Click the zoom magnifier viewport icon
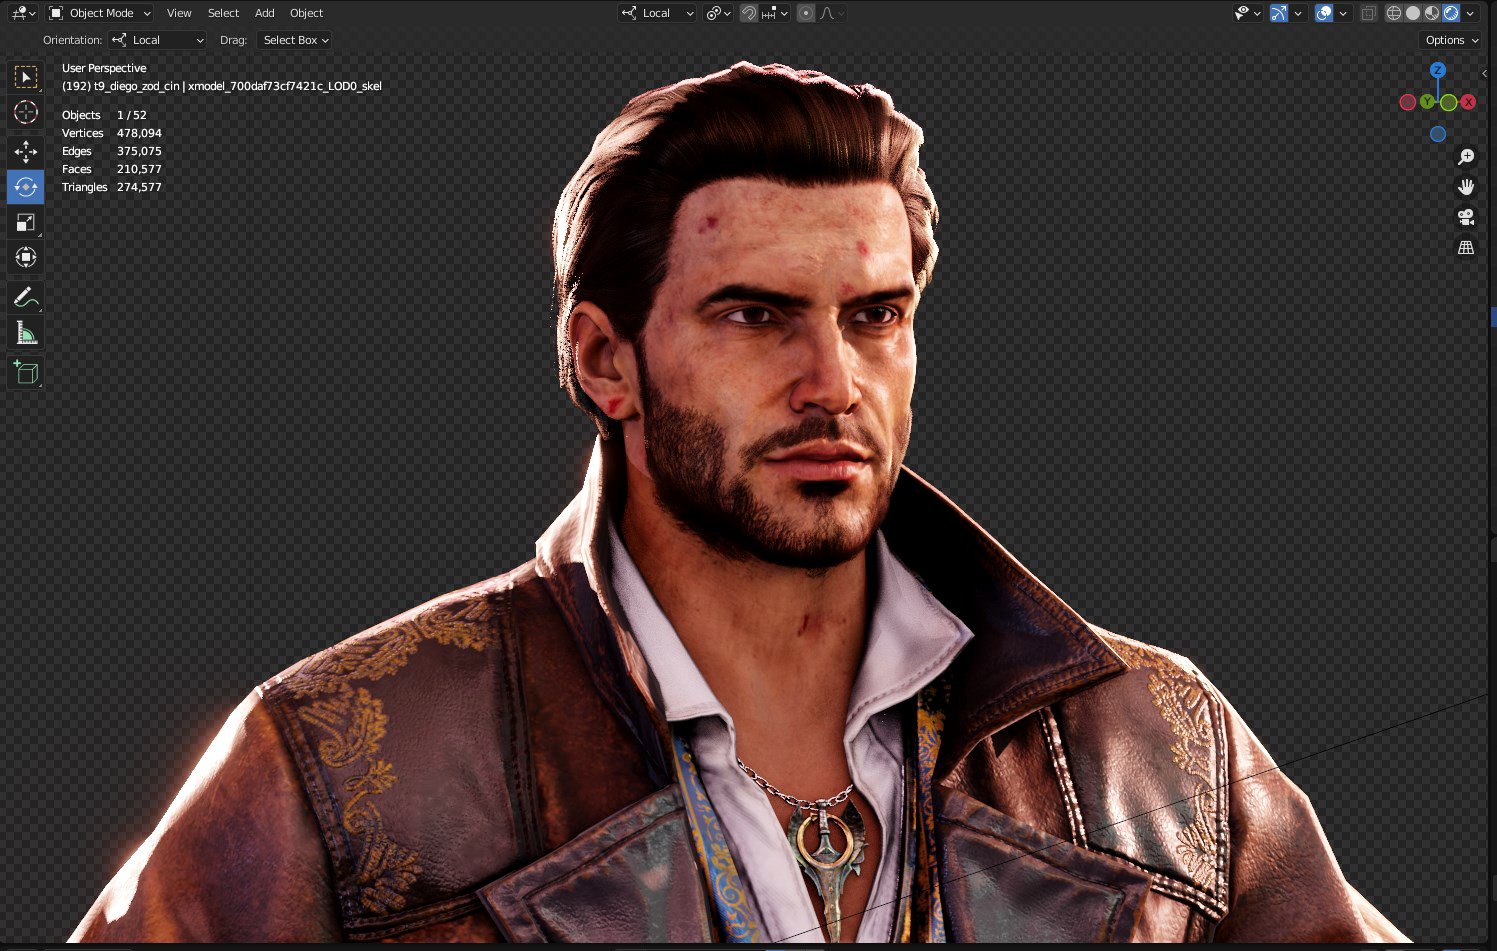 pyautogui.click(x=1466, y=157)
